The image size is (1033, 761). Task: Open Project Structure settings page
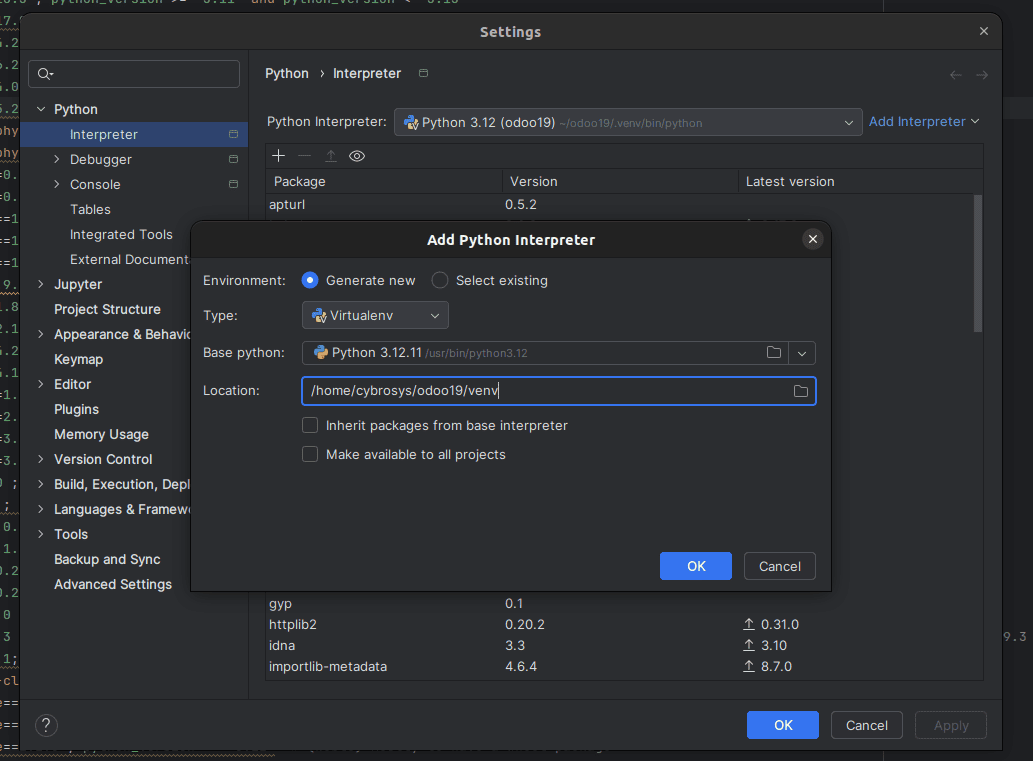107,310
